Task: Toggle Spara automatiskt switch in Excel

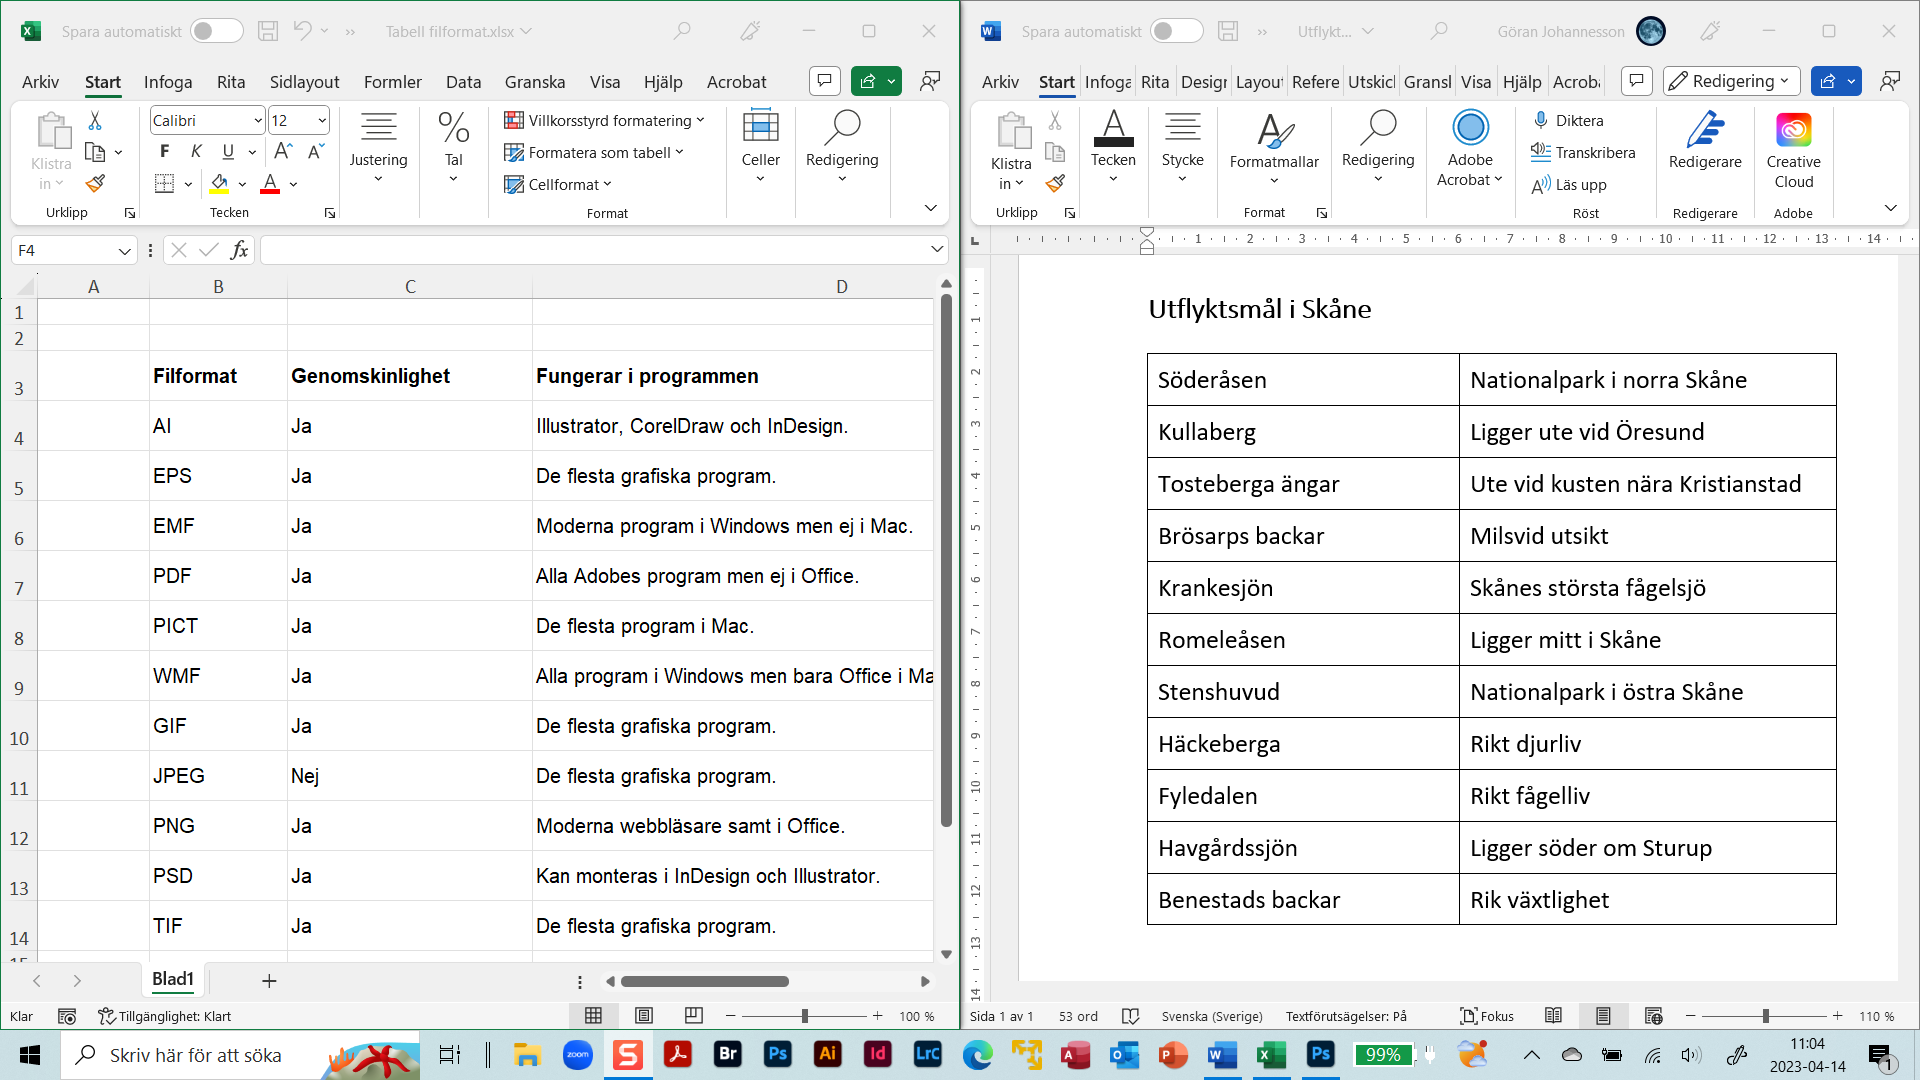Action: [216, 31]
